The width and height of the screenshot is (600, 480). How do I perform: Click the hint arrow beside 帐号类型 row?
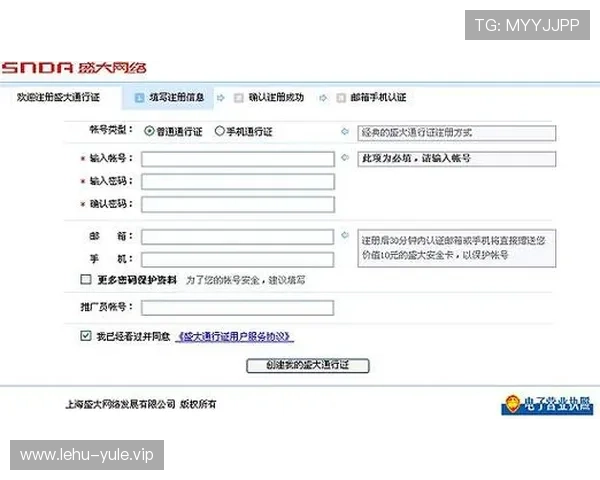[x=345, y=131]
